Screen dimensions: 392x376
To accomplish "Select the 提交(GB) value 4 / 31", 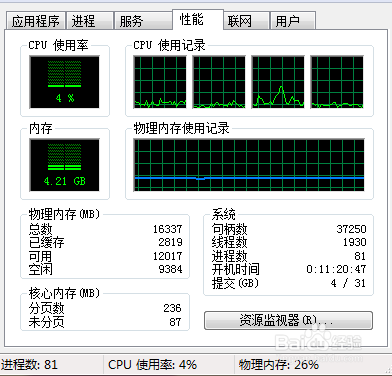I will pos(348,283).
